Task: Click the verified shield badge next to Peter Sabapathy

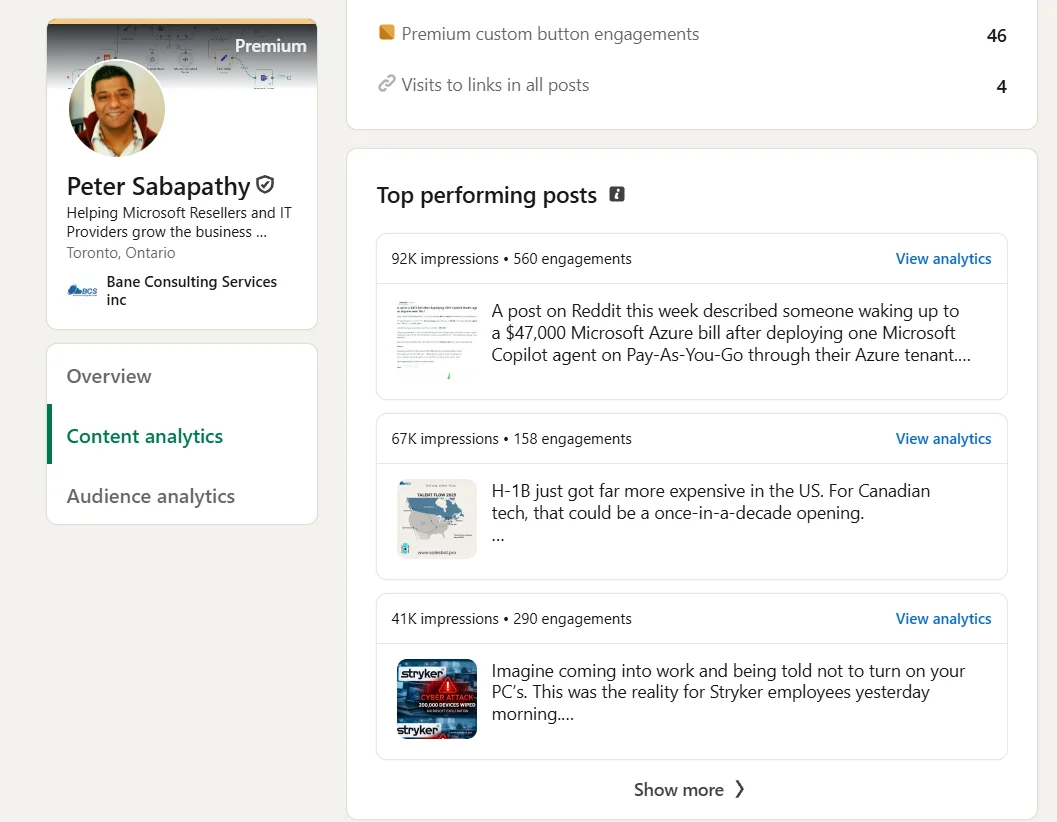Action: pyautogui.click(x=265, y=184)
